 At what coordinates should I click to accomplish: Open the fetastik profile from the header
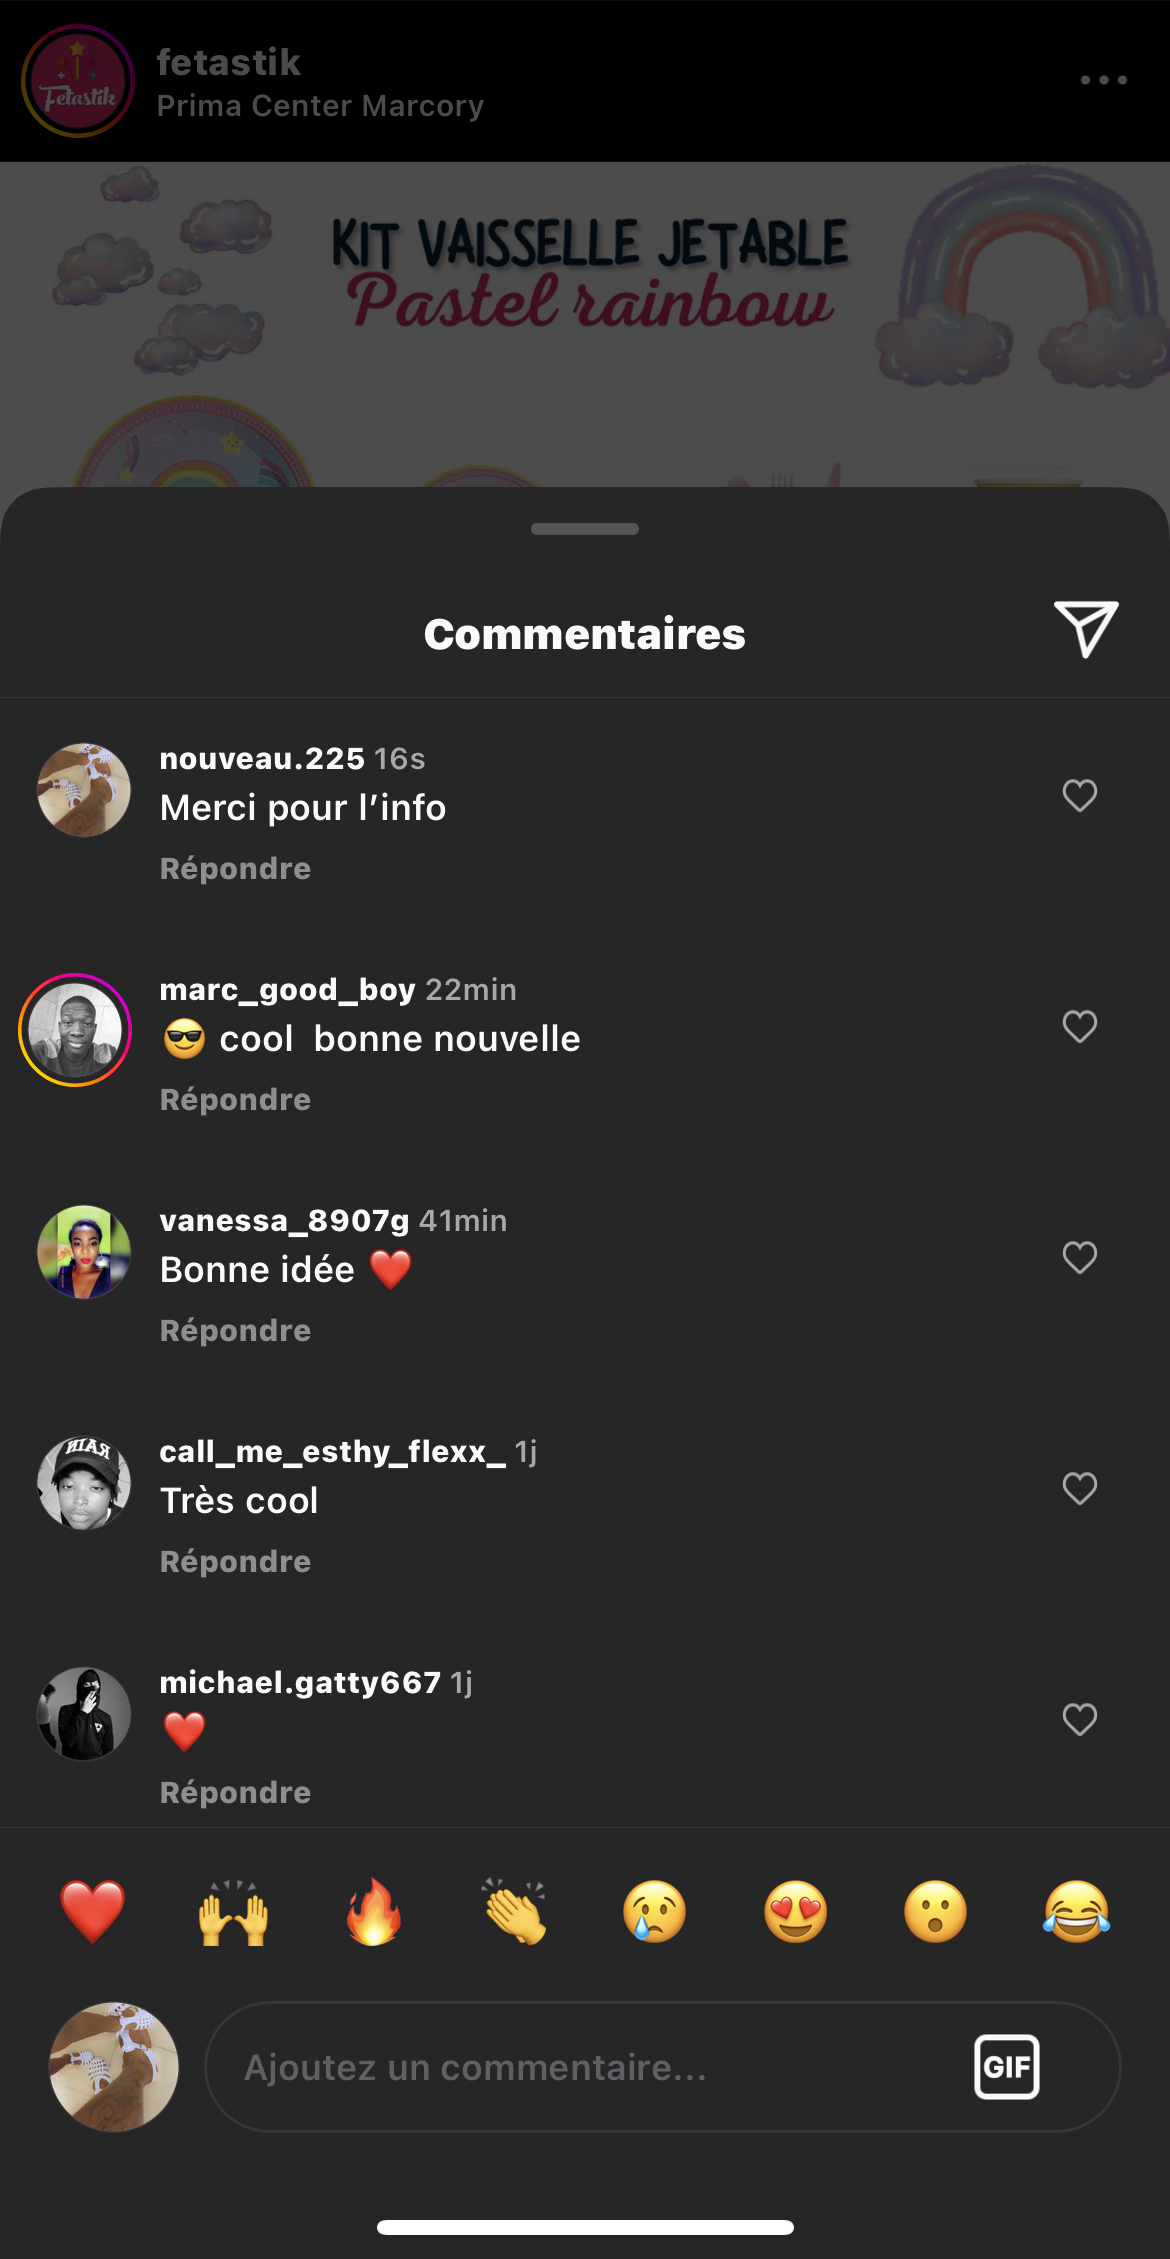pos(228,62)
